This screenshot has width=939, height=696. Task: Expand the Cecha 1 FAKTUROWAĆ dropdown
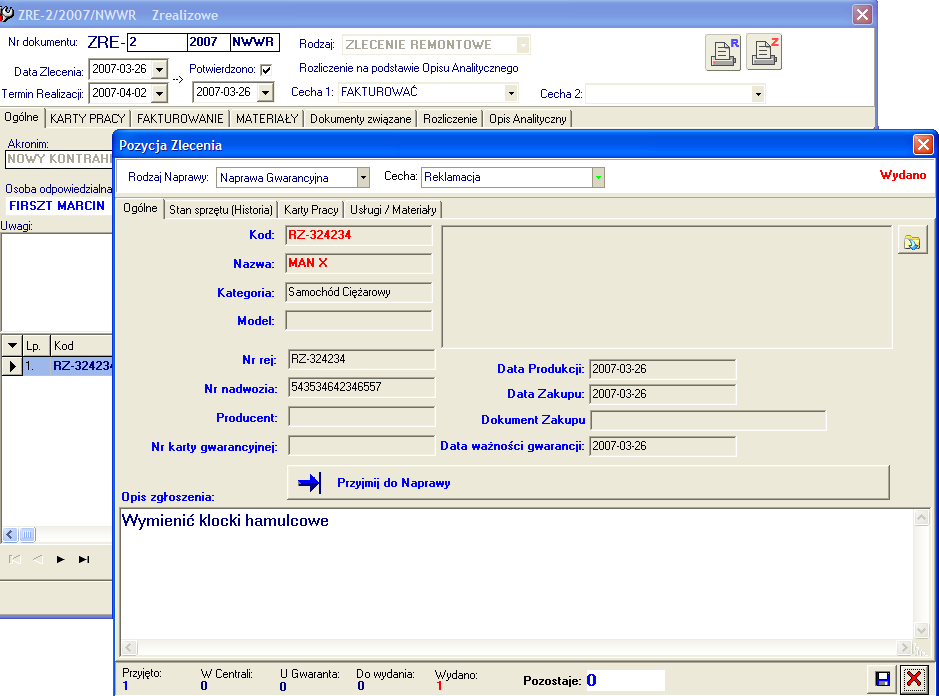pyautogui.click(x=511, y=93)
